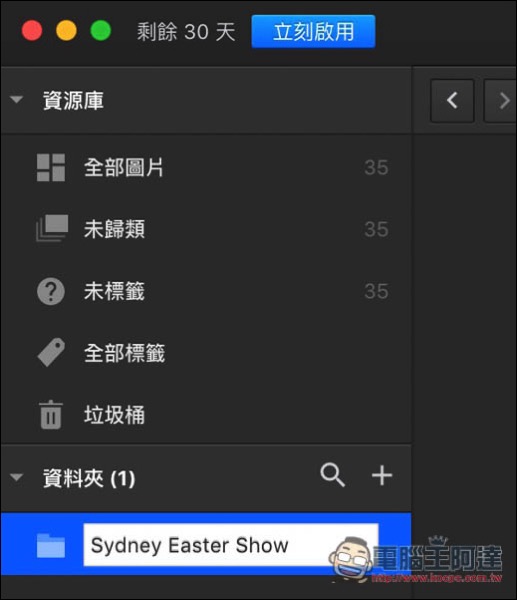
Task: Click the 垃圾桶 trash can icon
Action: point(51,414)
